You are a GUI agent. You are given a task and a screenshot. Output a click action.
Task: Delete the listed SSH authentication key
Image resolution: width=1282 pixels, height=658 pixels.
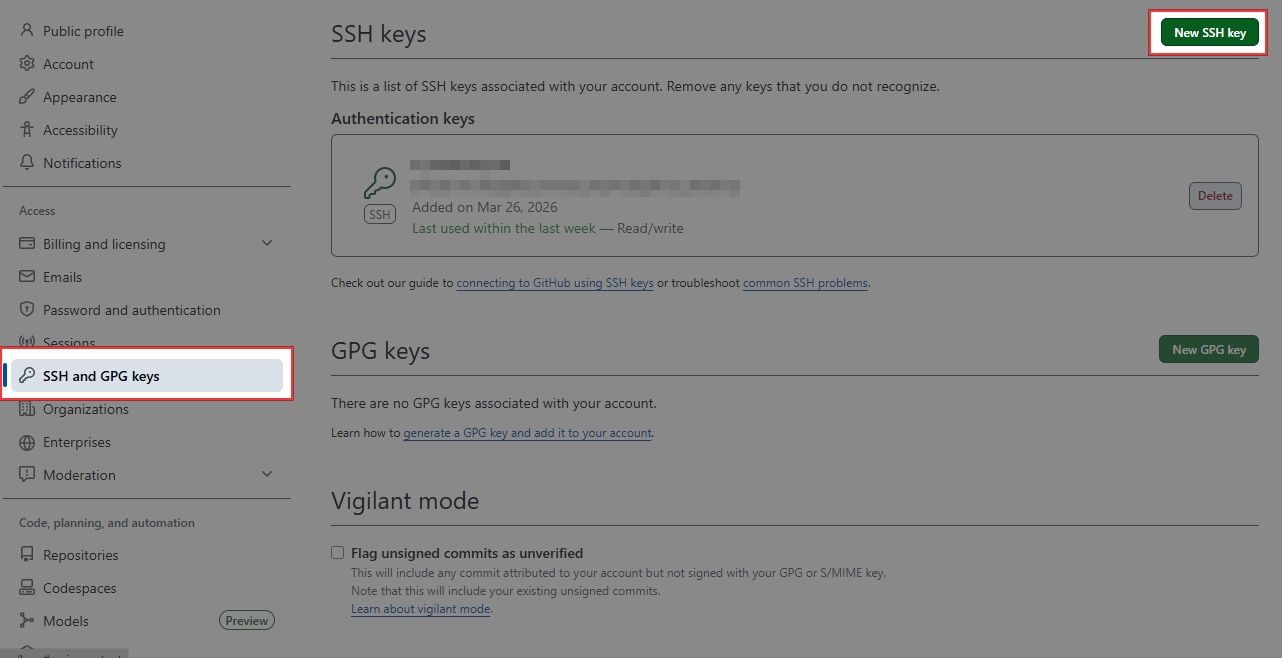(x=1215, y=196)
